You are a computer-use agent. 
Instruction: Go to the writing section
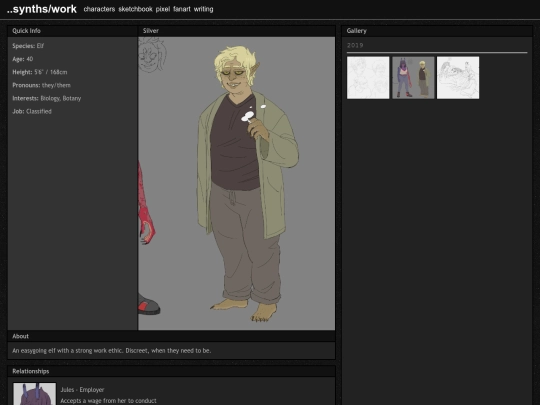[203, 9]
